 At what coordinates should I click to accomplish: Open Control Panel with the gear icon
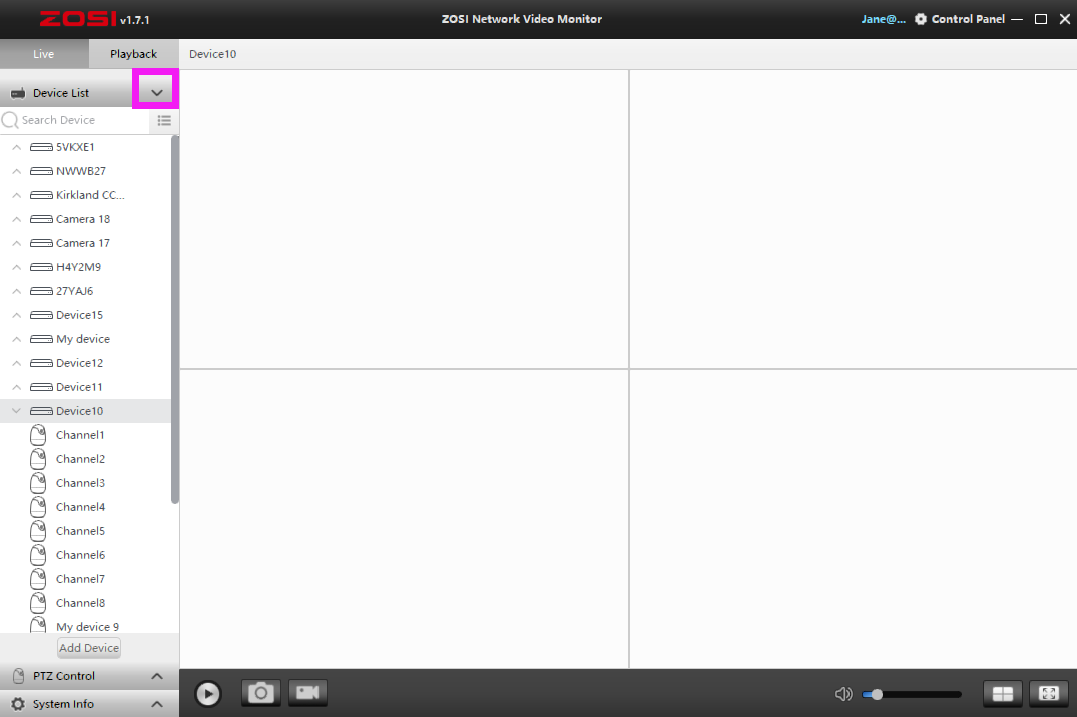921,19
